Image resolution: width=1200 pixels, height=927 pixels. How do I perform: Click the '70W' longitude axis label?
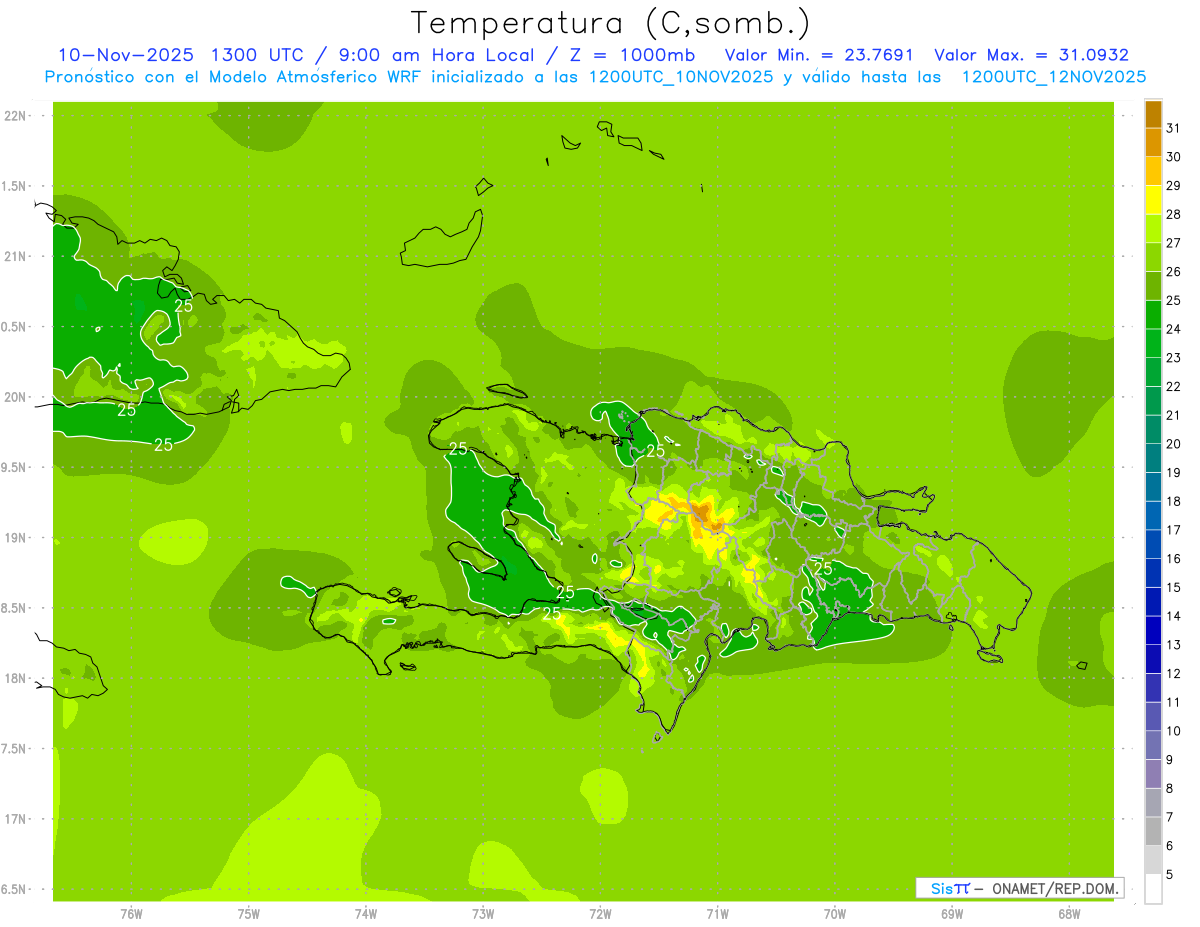click(835, 913)
